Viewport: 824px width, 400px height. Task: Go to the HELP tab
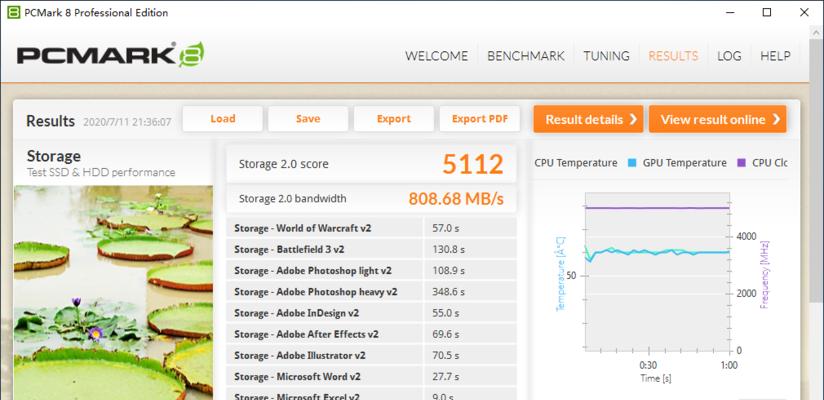point(775,56)
